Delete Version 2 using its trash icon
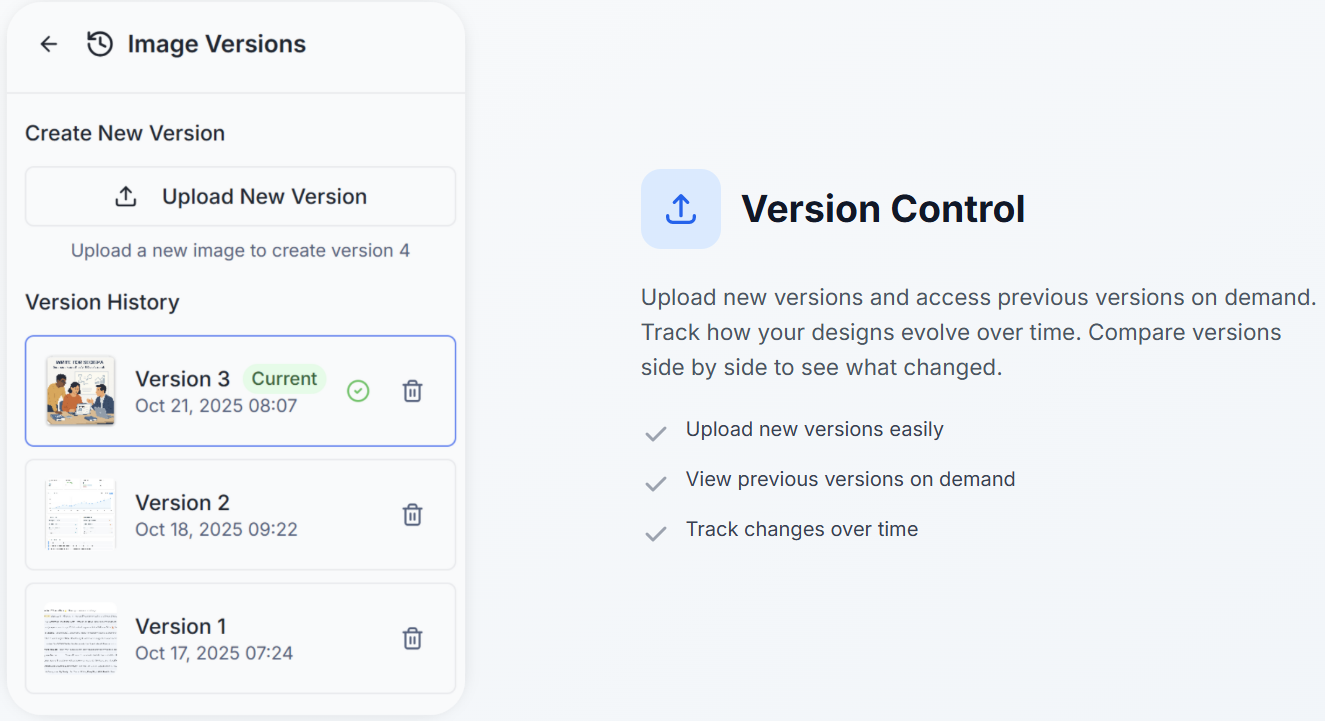The width and height of the screenshot is (1325, 721). click(412, 514)
